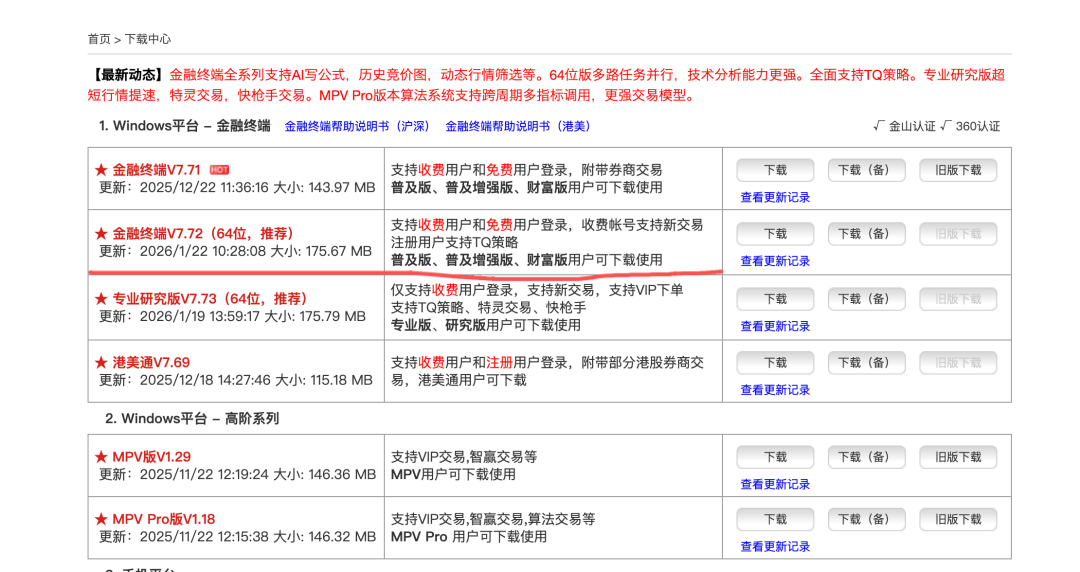View 查看更新记录 for 金融终端V7.72

click(x=775, y=261)
